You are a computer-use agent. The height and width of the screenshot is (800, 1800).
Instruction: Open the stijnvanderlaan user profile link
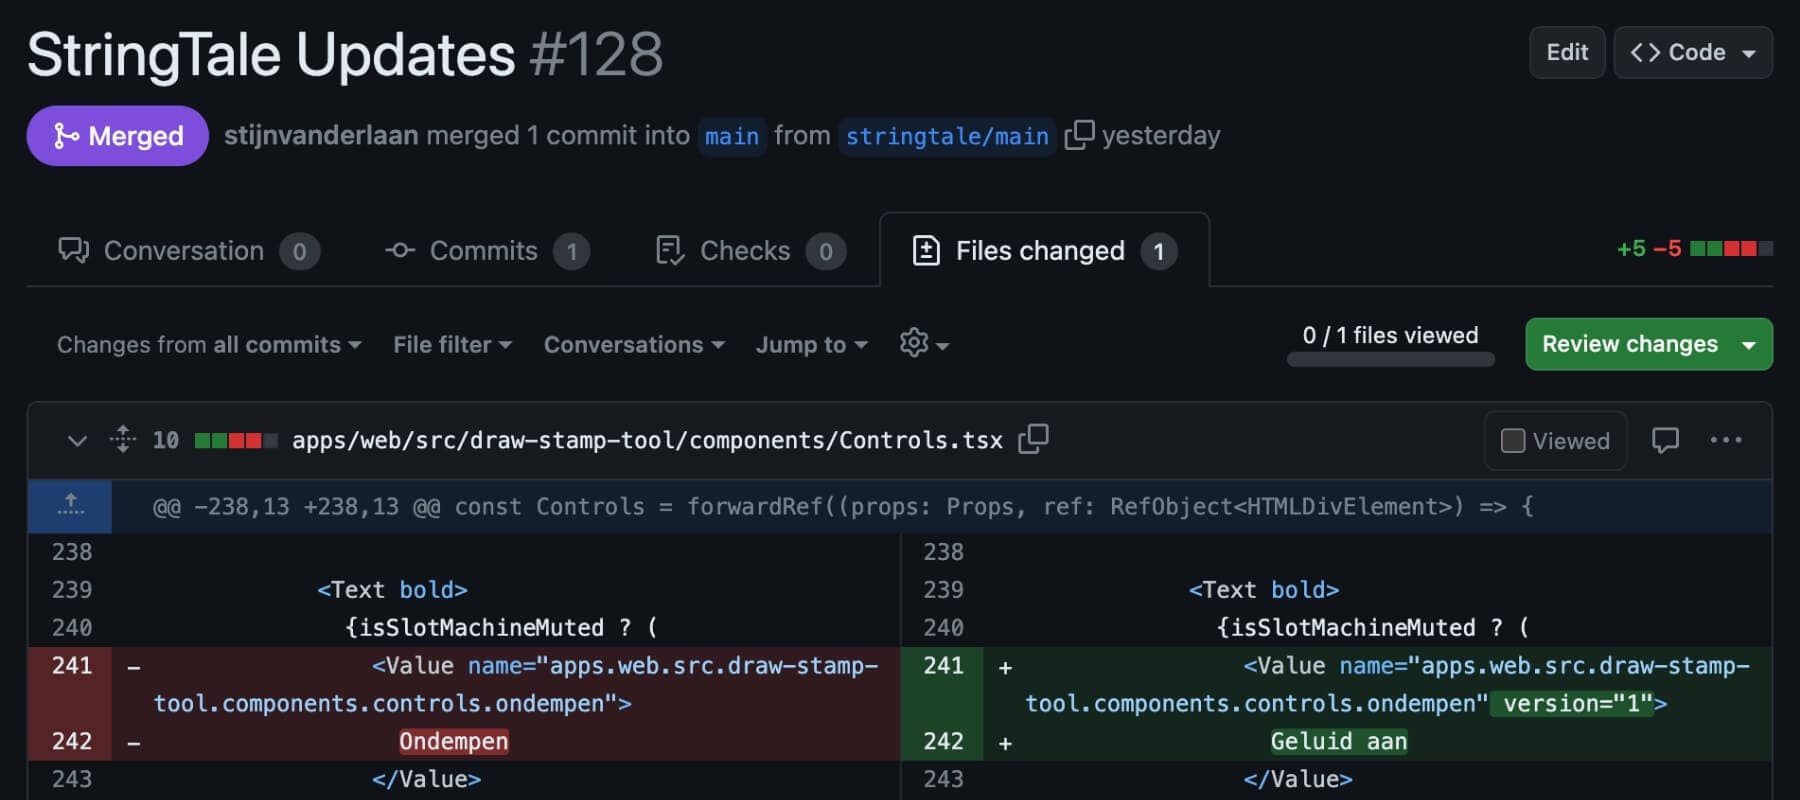tap(321, 135)
